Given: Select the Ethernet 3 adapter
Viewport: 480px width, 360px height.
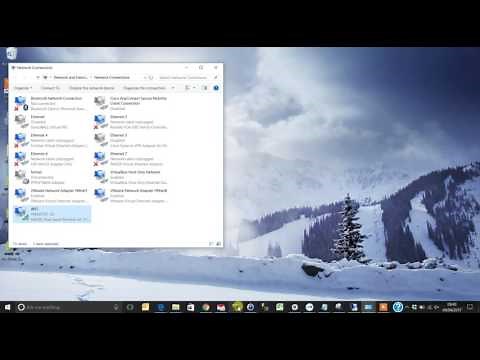Looking at the screenshot, I should (x=132, y=140).
